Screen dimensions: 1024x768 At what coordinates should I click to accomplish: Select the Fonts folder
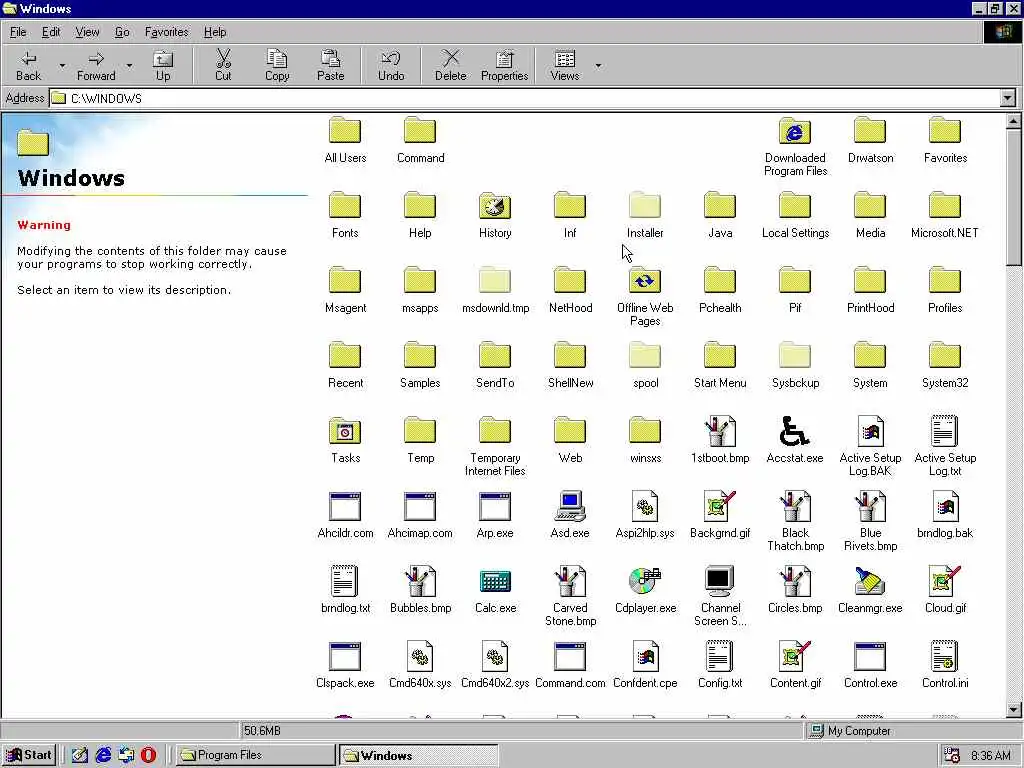tap(345, 206)
